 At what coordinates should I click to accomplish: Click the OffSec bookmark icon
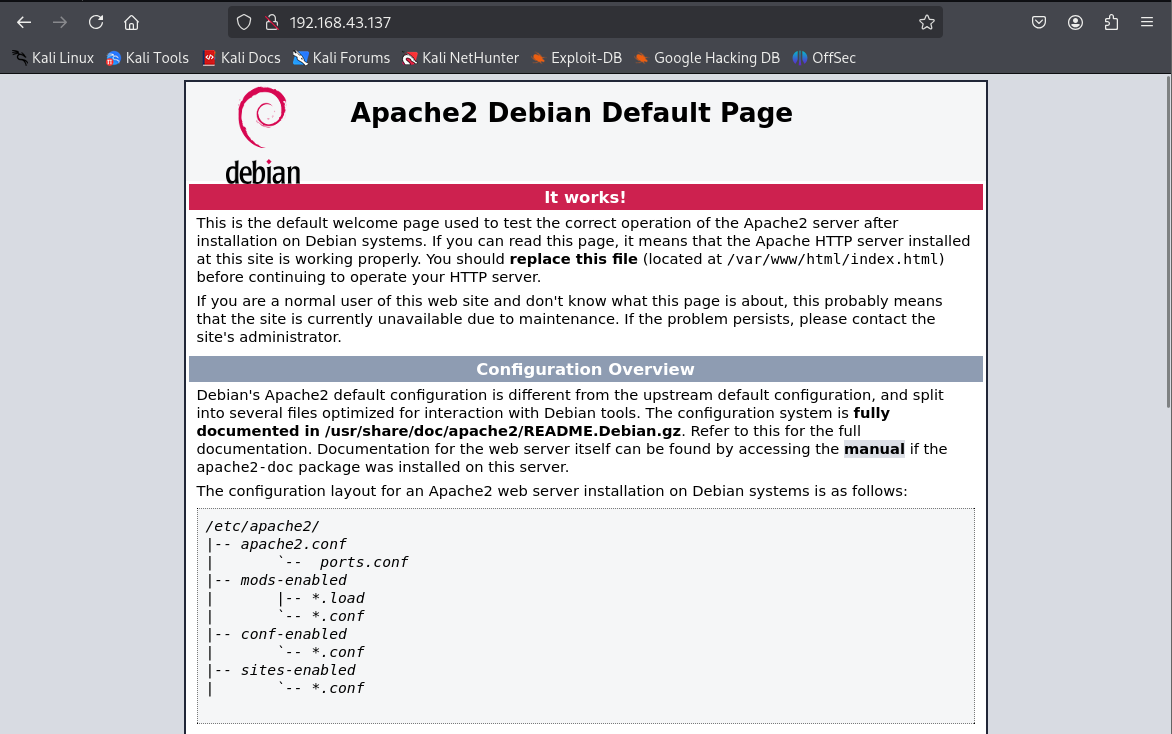tap(800, 58)
